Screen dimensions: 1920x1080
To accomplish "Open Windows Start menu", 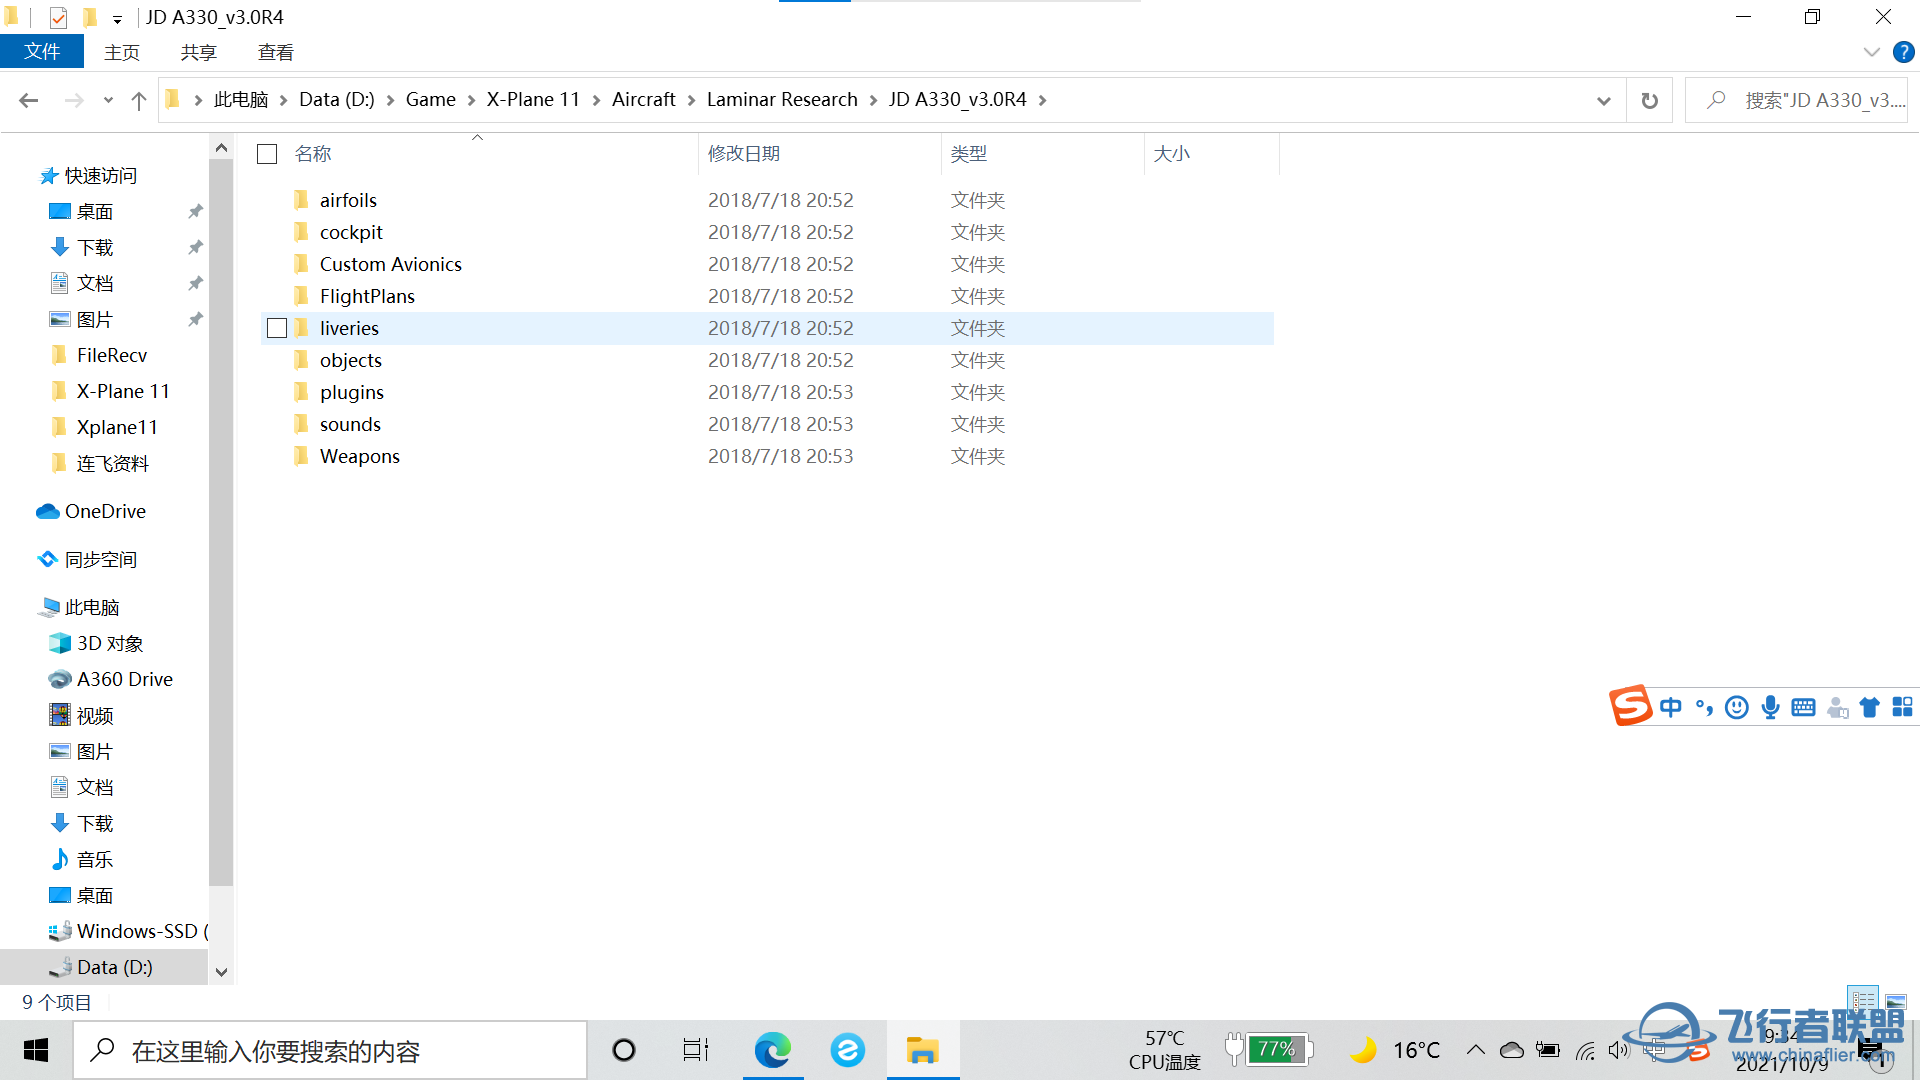I will tap(36, 1050).
